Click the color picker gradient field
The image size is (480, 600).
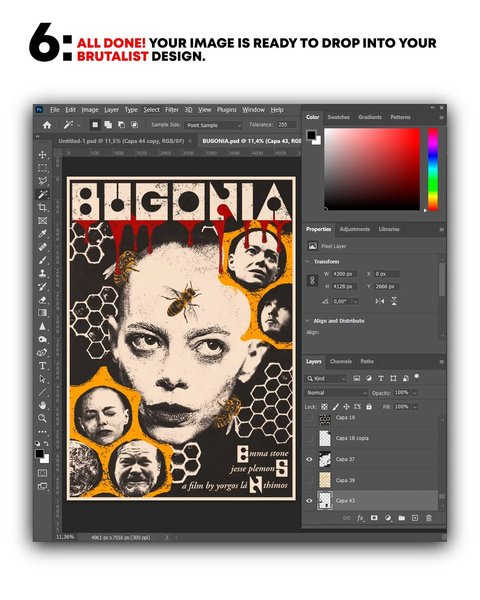pyautogui.click(x=372, y=169)
